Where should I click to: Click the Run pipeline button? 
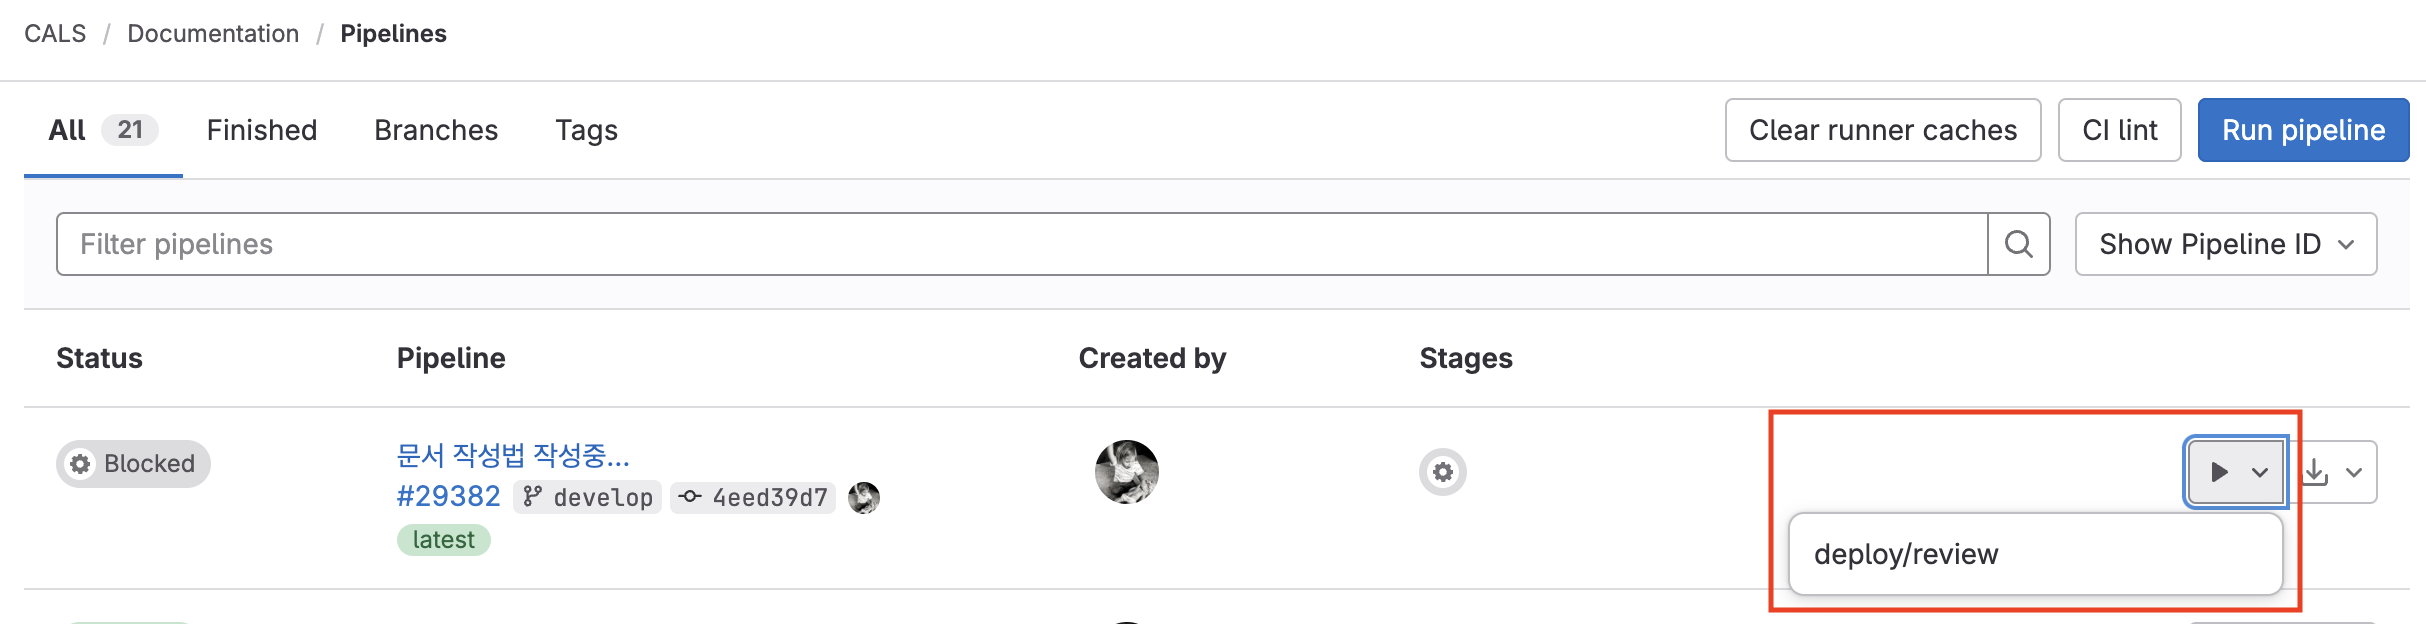click(2303, 130)
